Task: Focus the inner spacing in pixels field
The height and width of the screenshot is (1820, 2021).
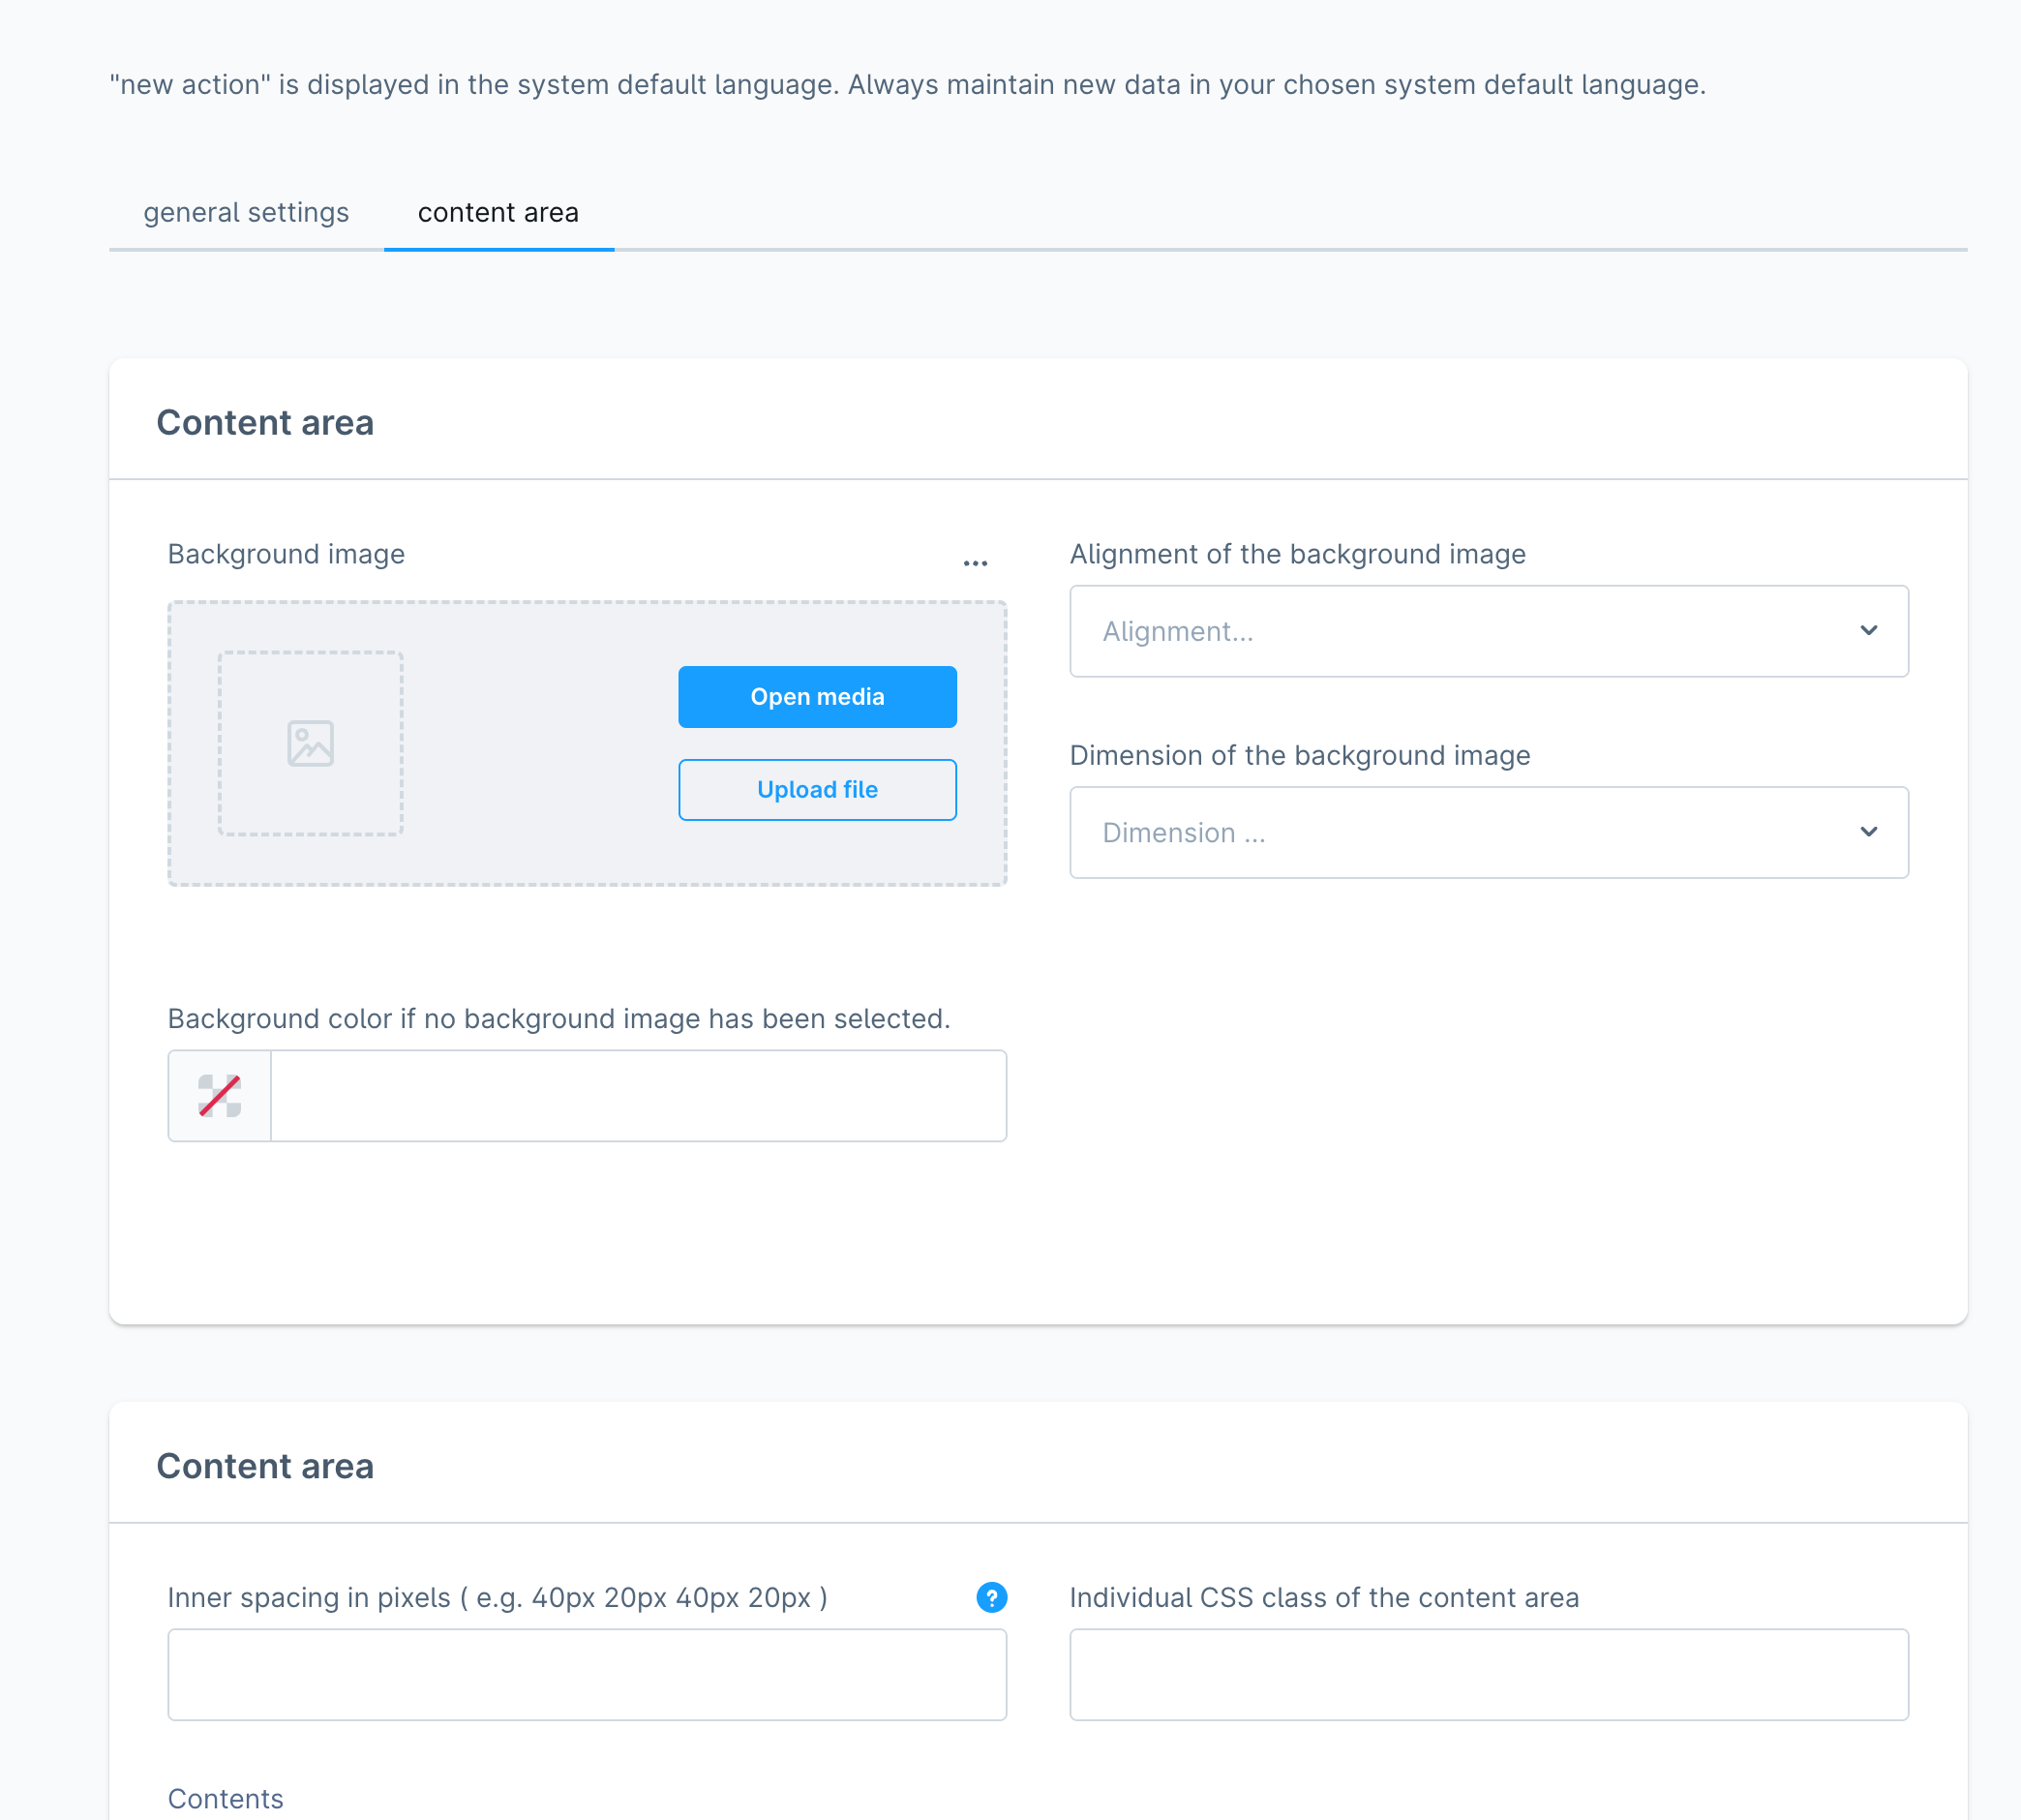Action: coord(587,1674)
